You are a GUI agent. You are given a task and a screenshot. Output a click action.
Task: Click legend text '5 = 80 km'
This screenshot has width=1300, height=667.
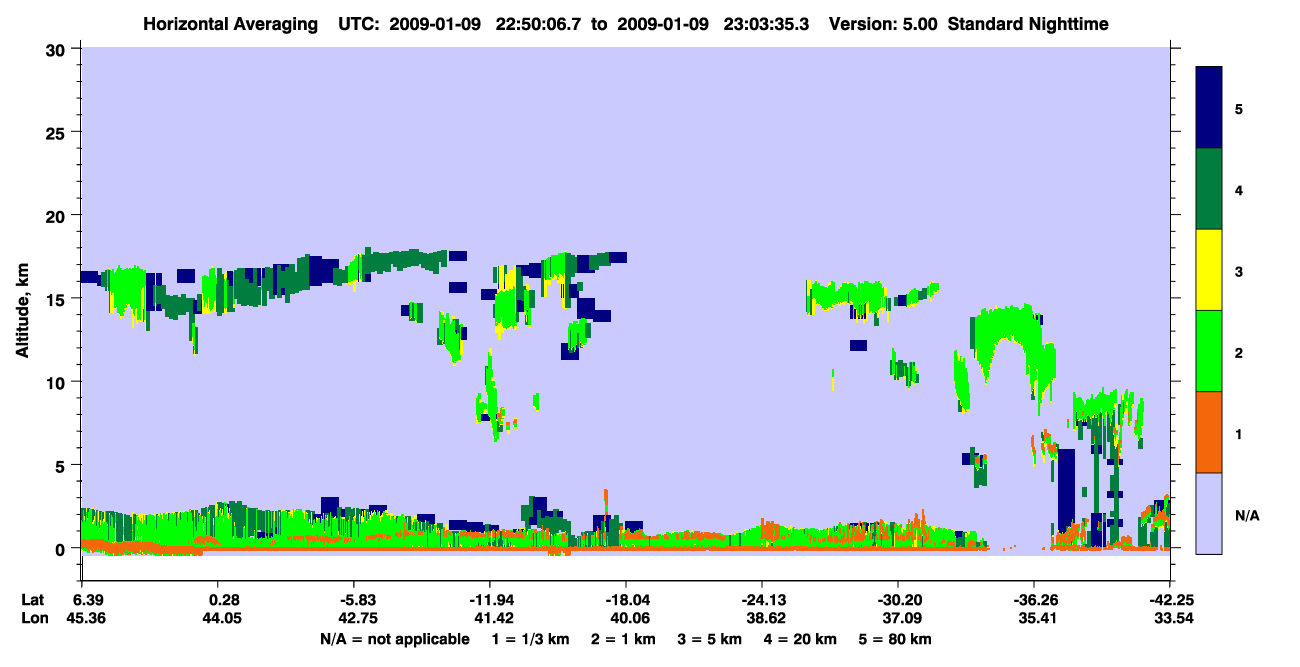coord(896,639)
